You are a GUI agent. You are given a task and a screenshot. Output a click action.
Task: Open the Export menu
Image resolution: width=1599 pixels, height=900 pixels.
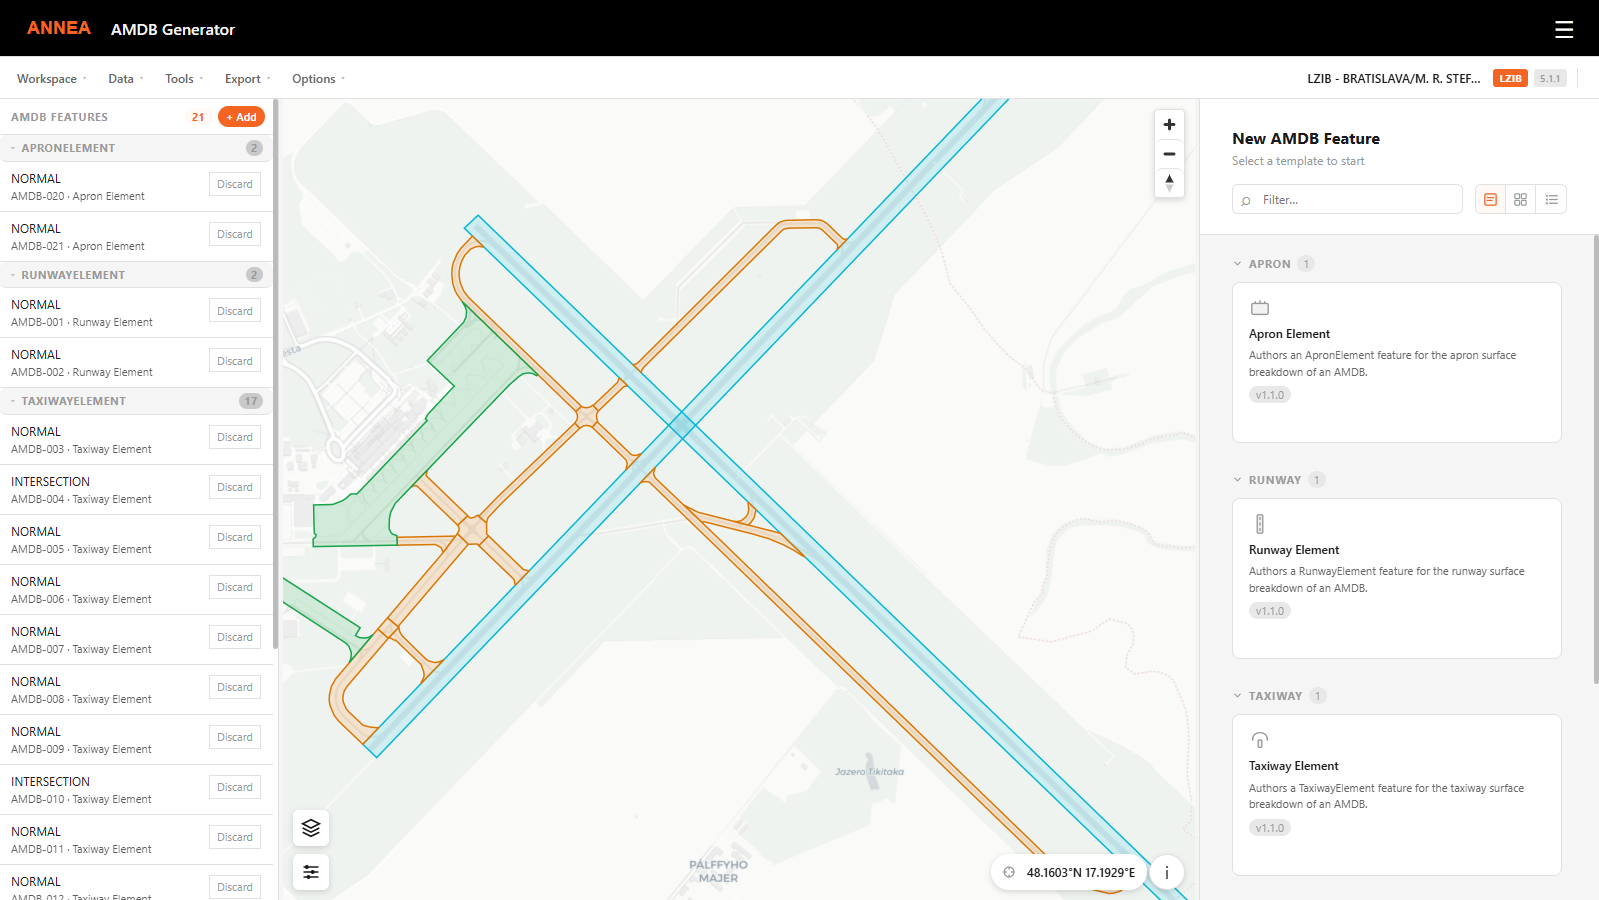[x=248, y=79]
